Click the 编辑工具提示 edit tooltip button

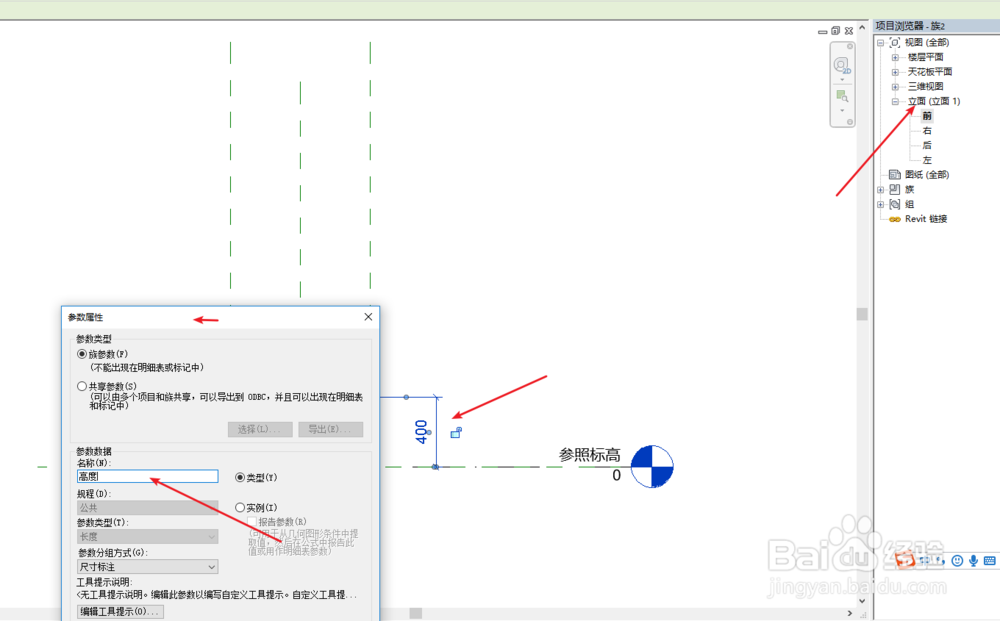click(119, 612)
